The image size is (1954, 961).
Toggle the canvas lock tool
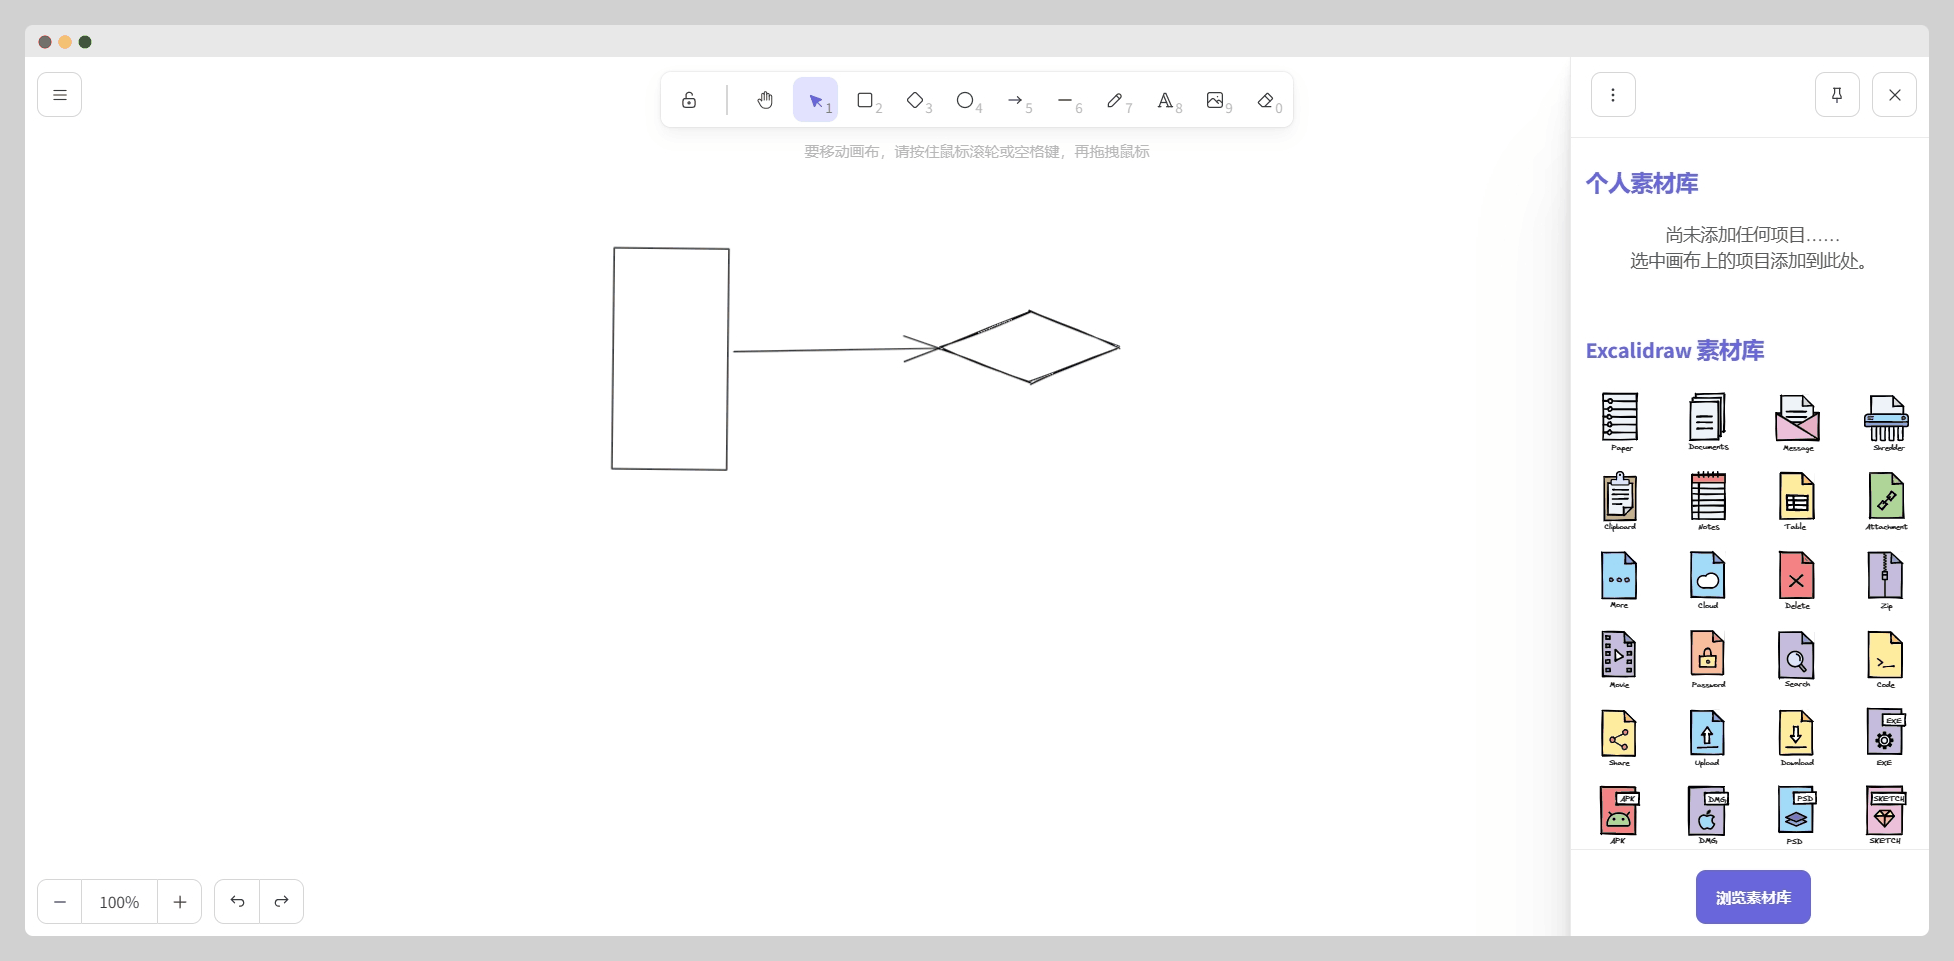(x=689, y=100)
